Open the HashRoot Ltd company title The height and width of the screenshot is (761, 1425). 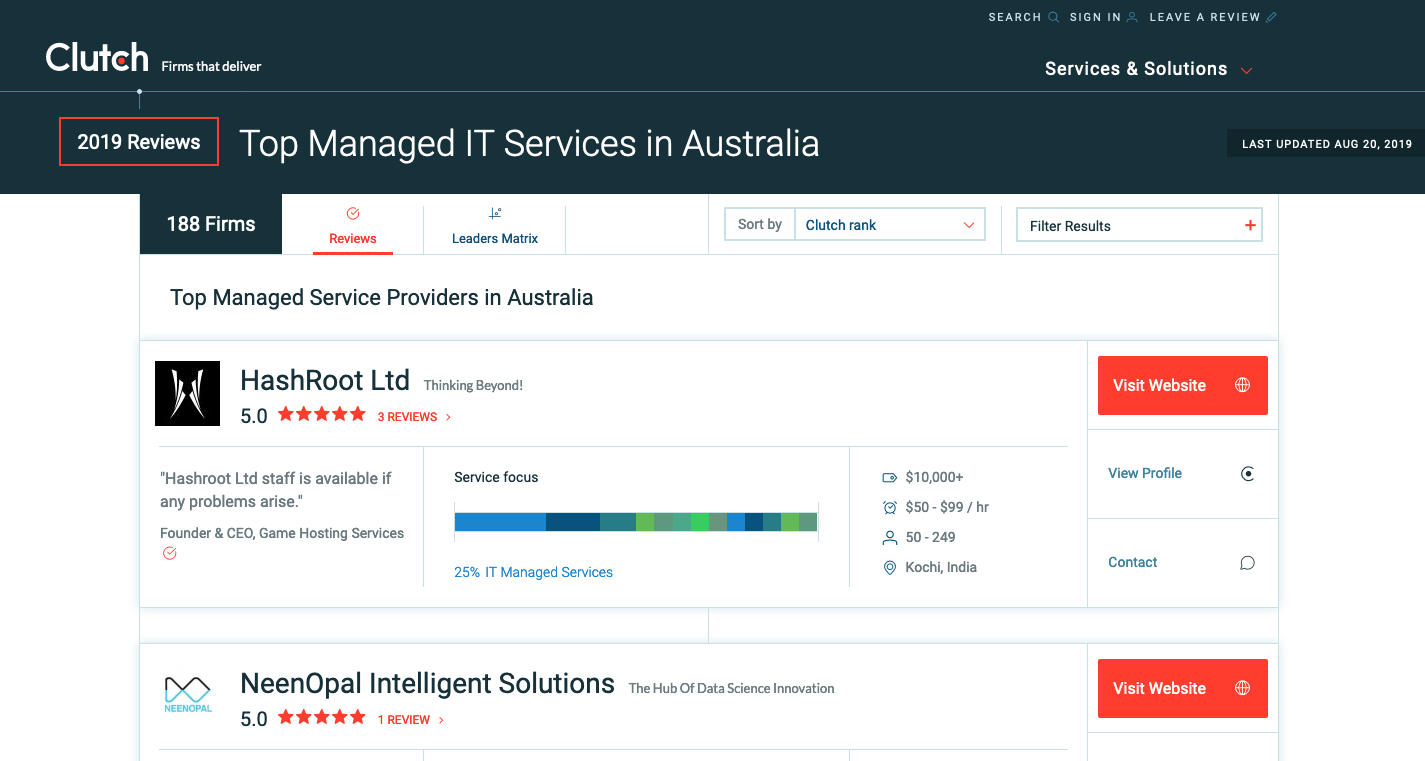(325, 380)
